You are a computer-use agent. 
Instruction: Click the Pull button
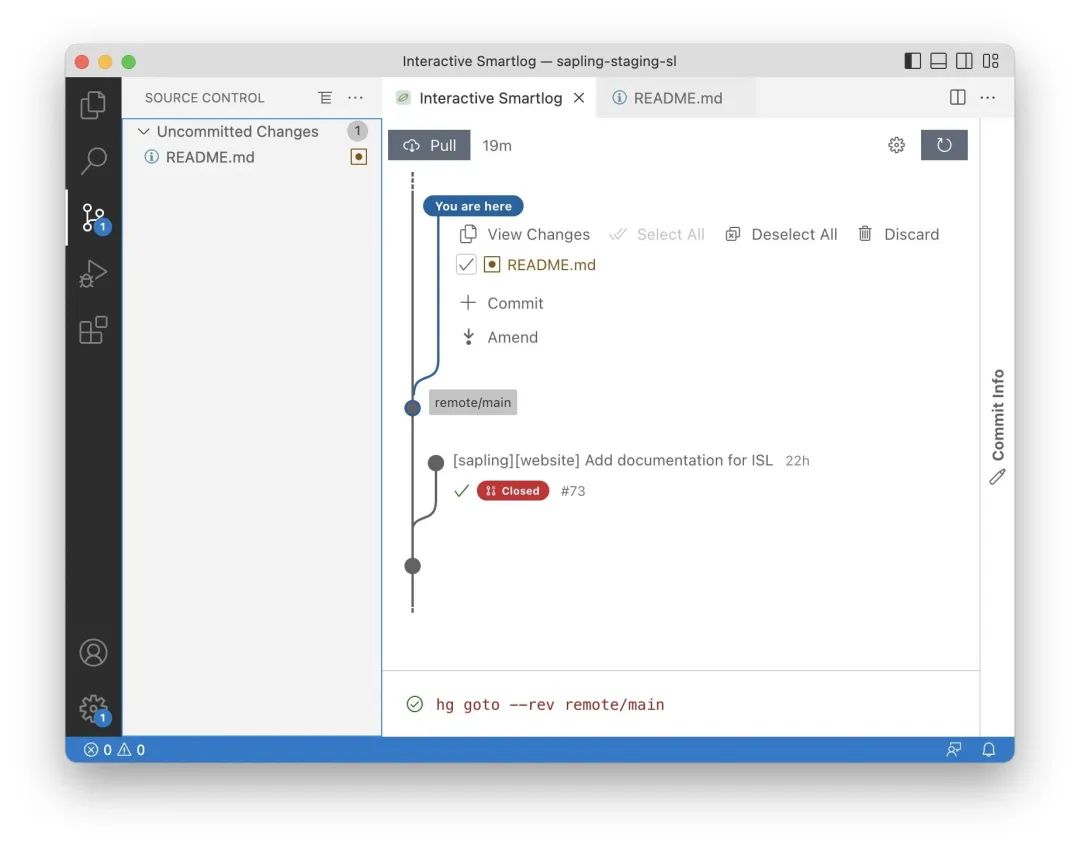point(428,144)
